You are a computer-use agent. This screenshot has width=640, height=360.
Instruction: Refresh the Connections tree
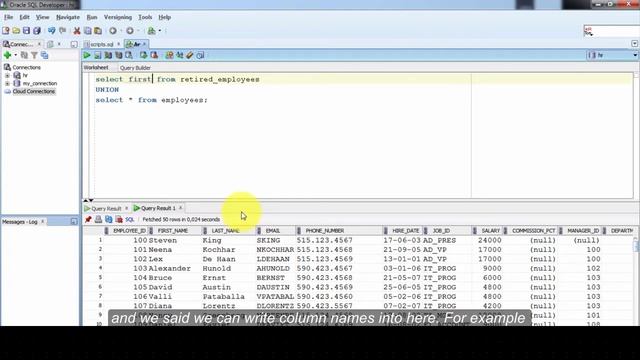[x=24, y=55]
